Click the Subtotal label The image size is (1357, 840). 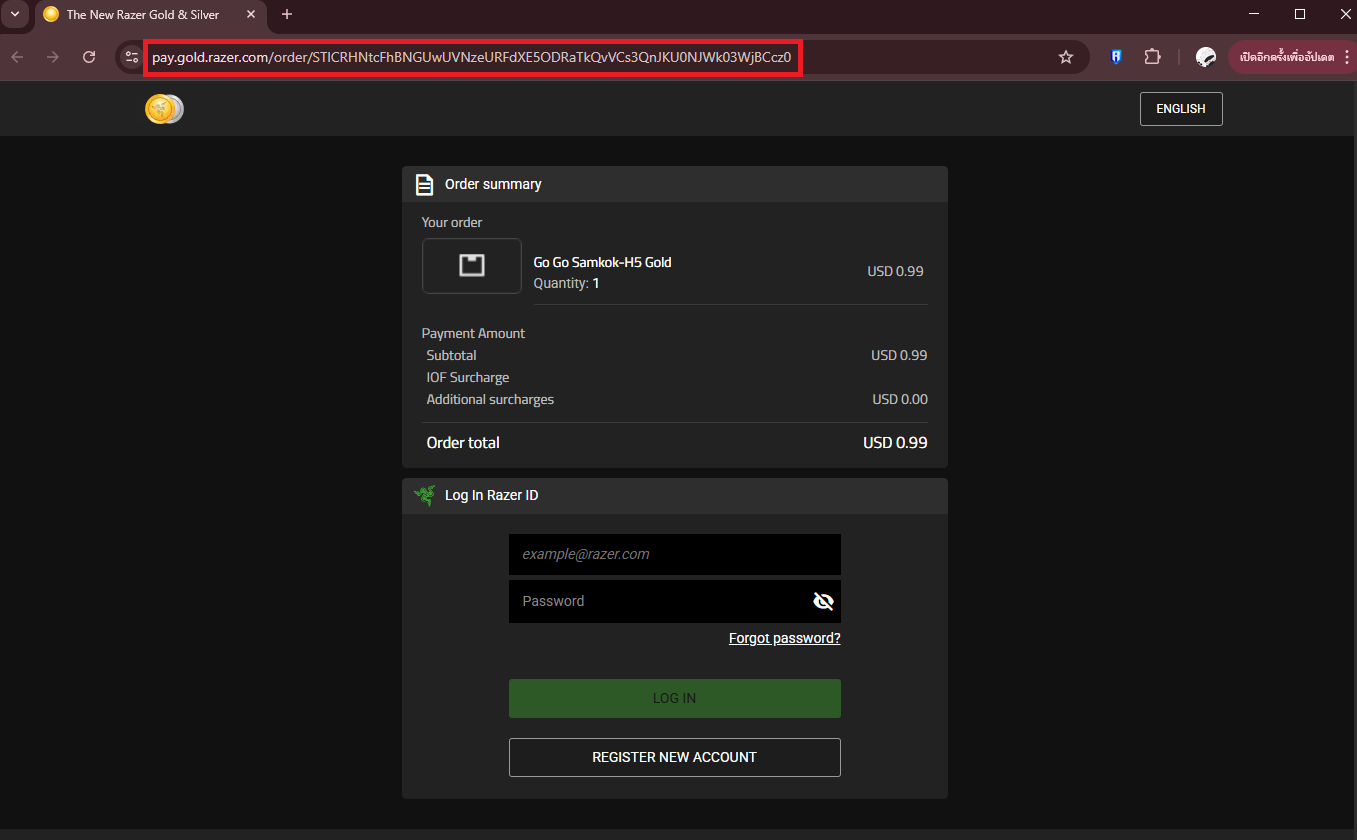(x=451, y=355)
